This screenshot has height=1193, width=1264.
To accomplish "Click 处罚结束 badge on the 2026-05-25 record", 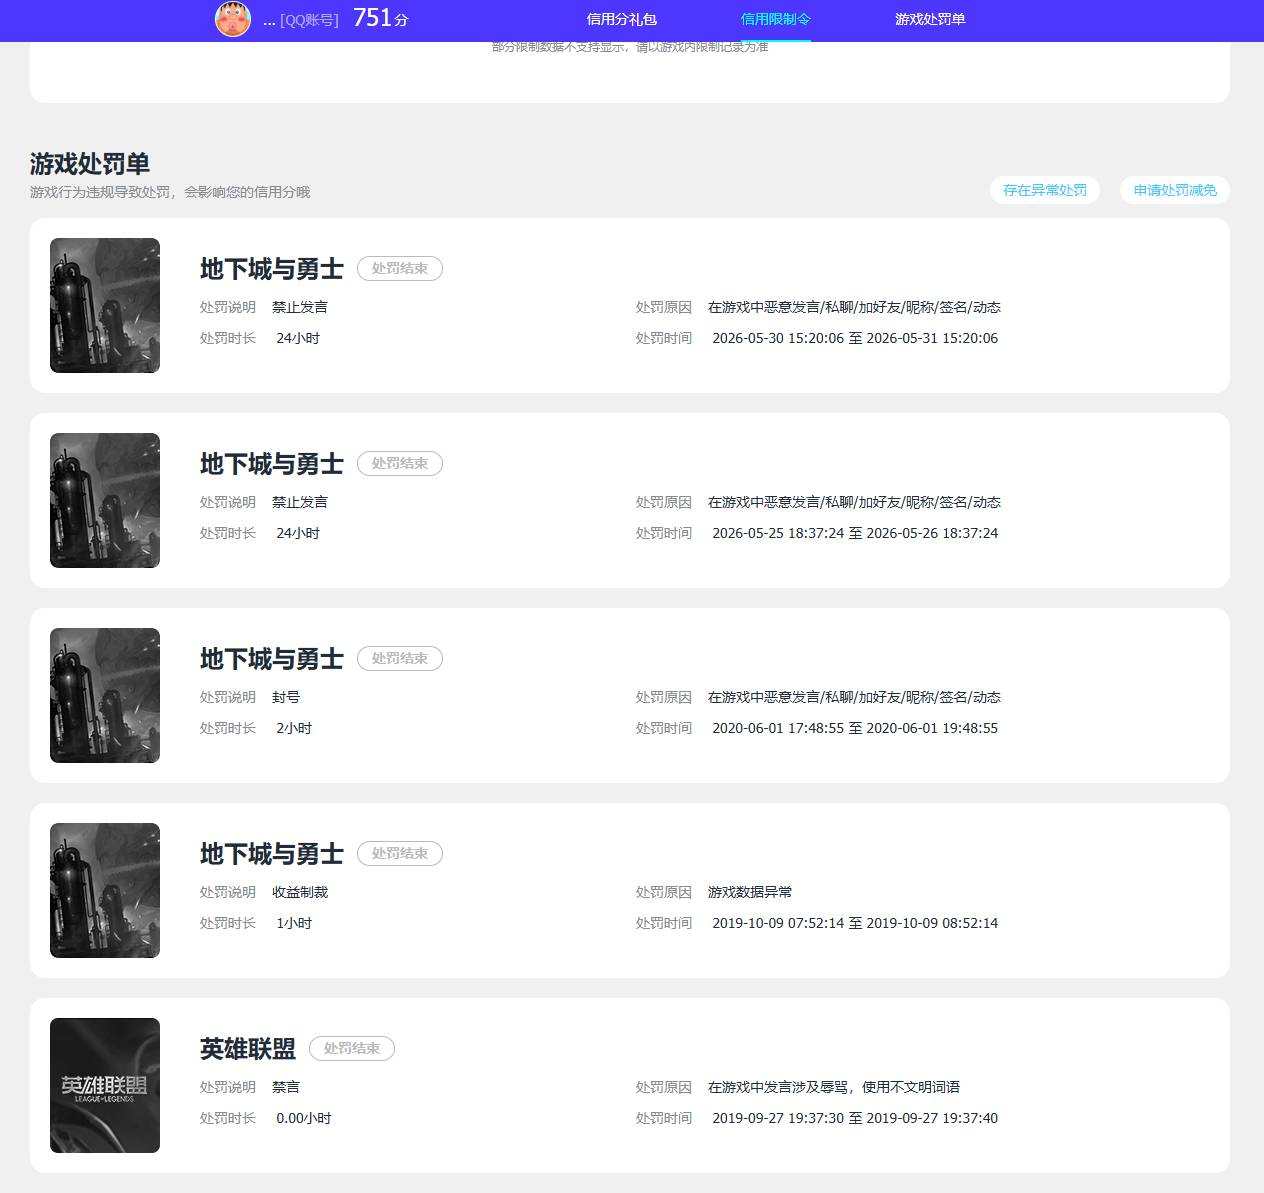I will pyautogui.click(x=400, y=463).
